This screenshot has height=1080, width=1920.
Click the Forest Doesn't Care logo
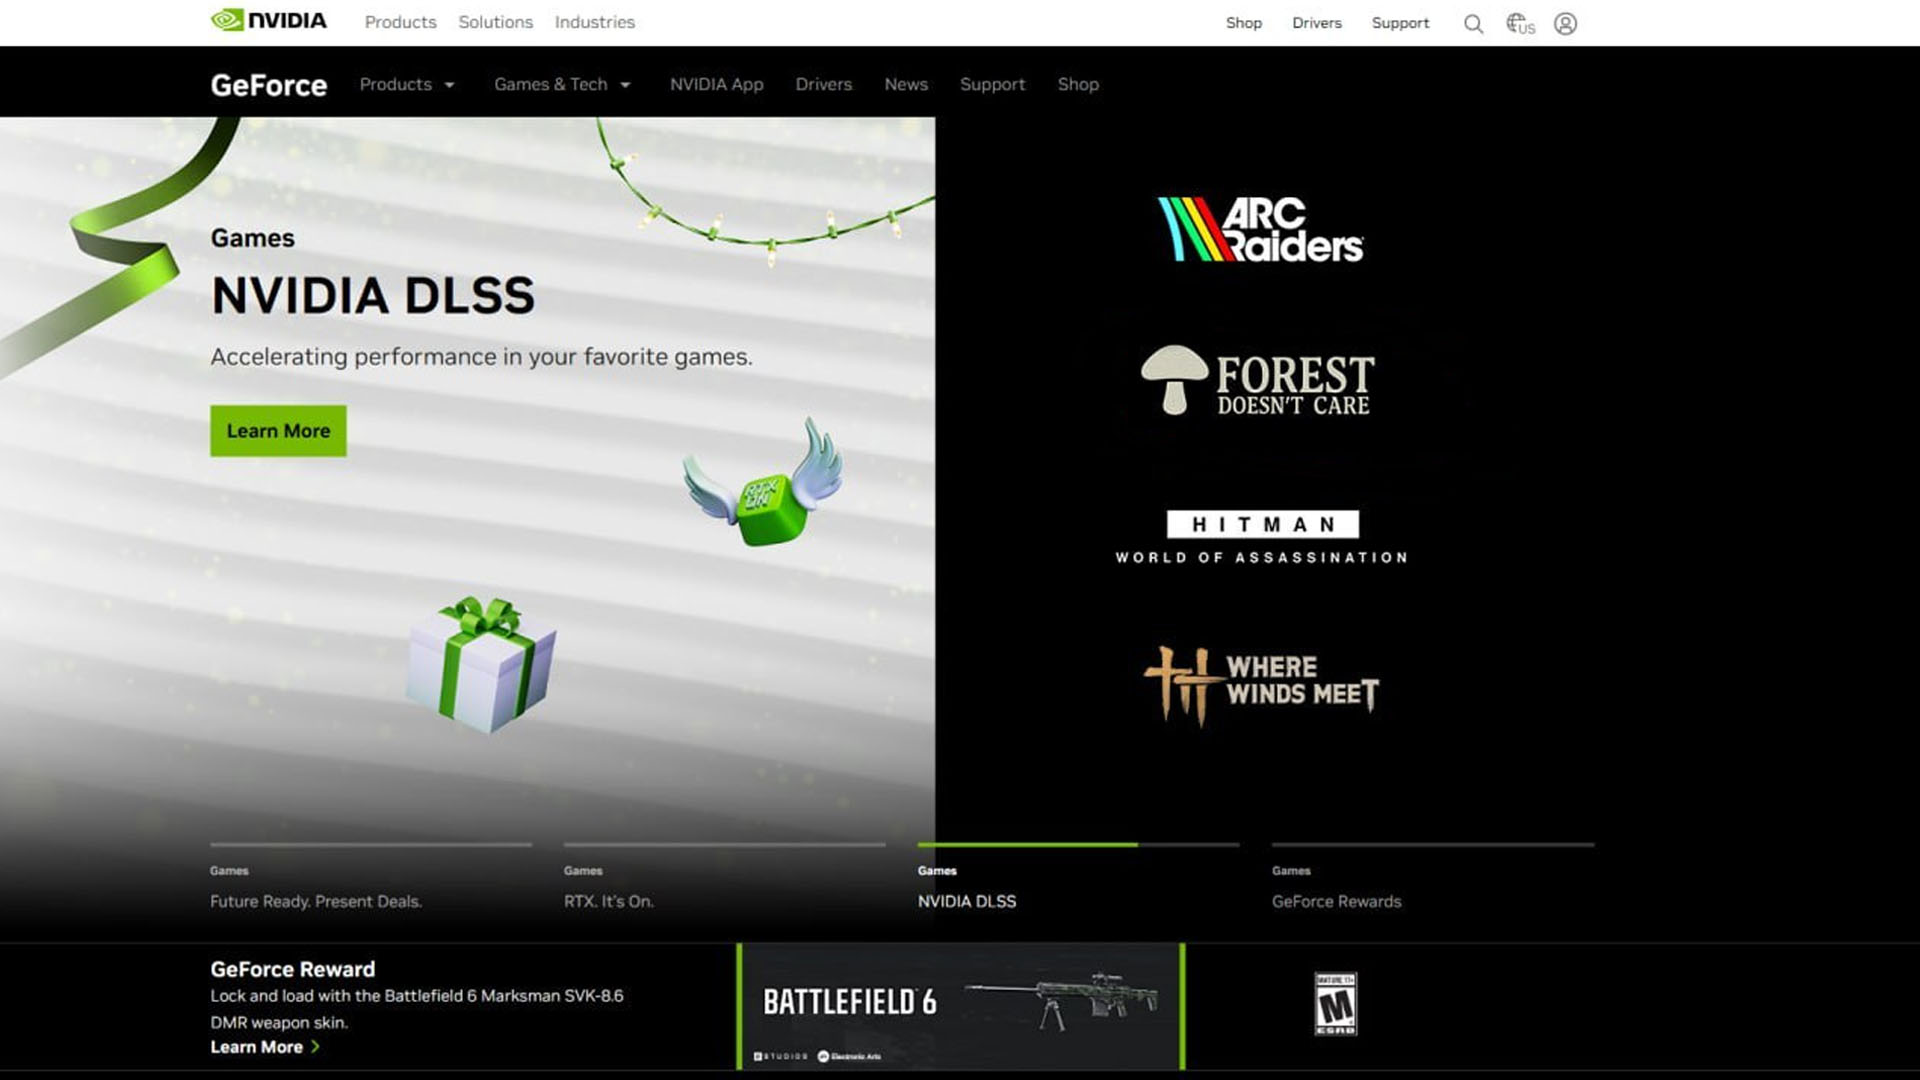[x=1258, y=381]
